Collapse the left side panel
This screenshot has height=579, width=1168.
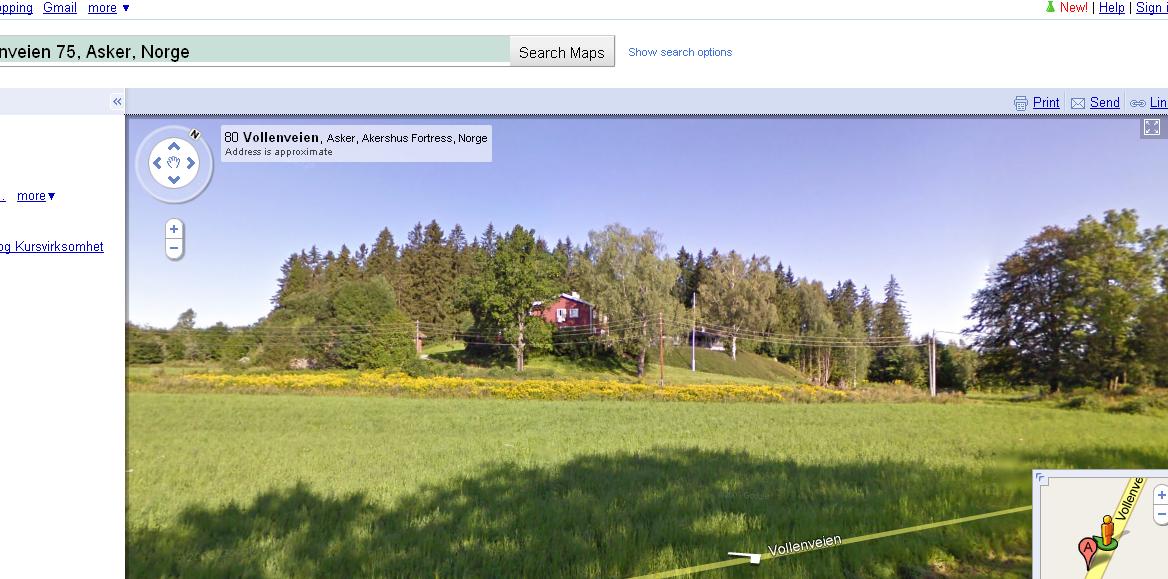[117, 102]
